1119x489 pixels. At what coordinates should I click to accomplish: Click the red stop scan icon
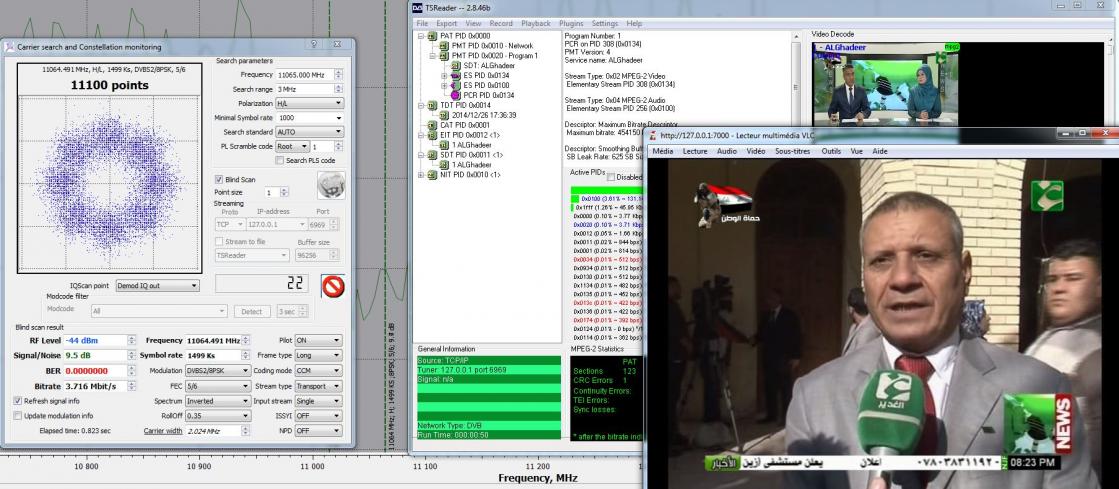click(333, 286)
